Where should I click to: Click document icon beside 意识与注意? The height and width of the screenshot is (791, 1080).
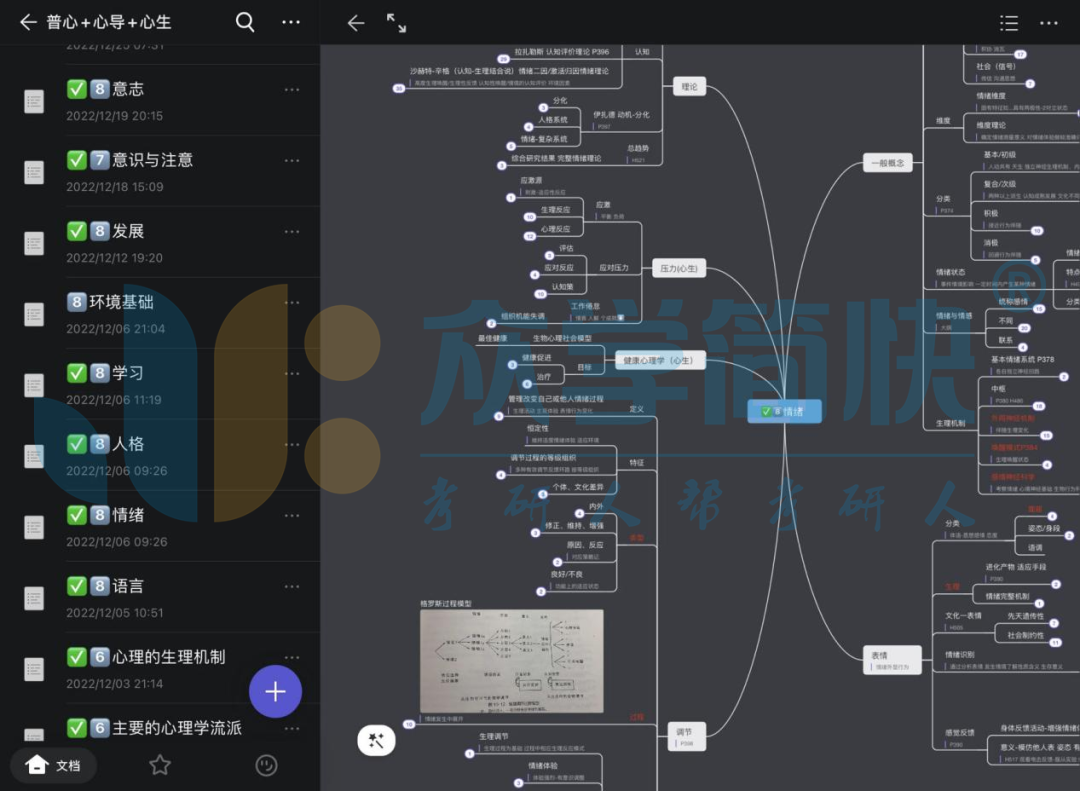(34, 172)
